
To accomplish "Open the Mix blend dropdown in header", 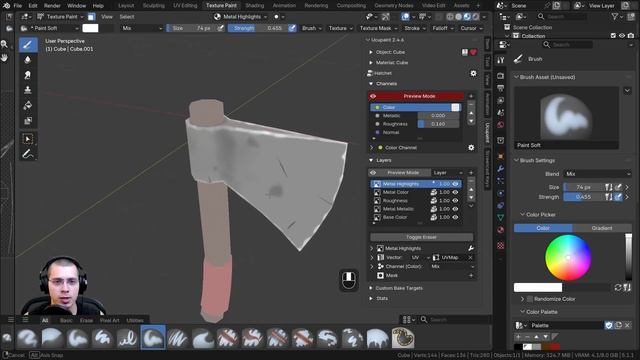I will point(142,28).
